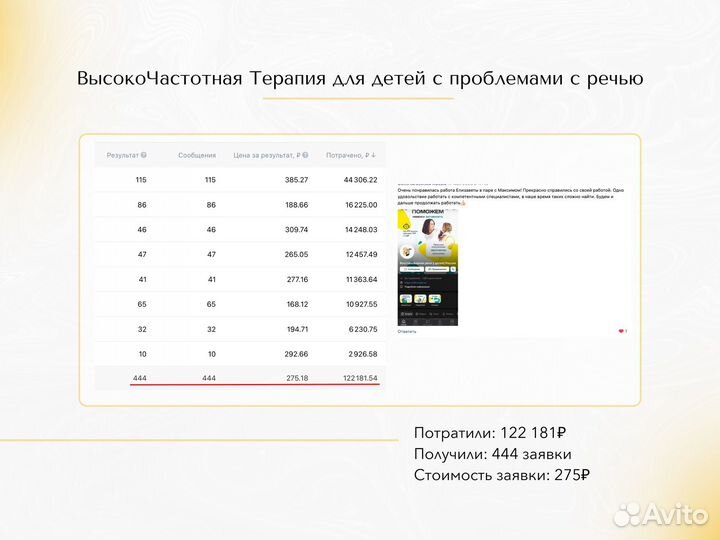Click the price value 385.27

296,180
